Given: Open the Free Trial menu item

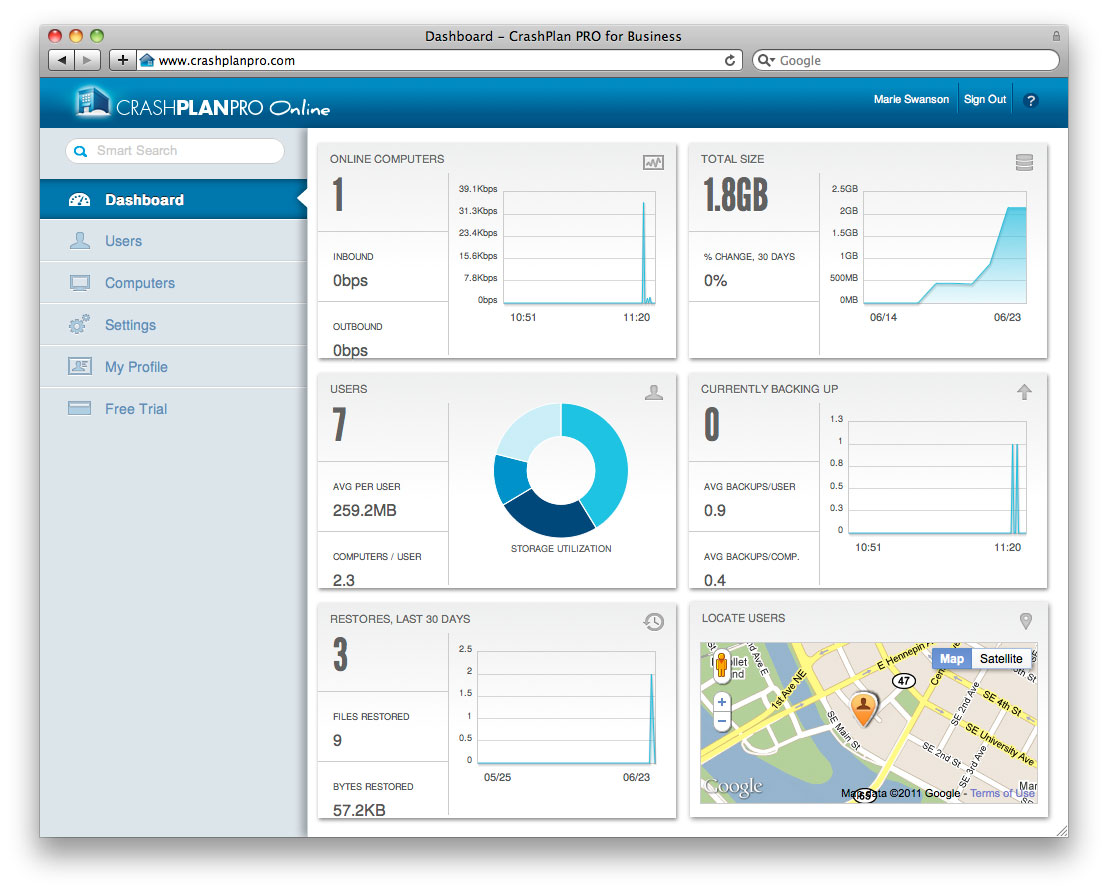Looking at the screenshot, I should coord(174,409).
